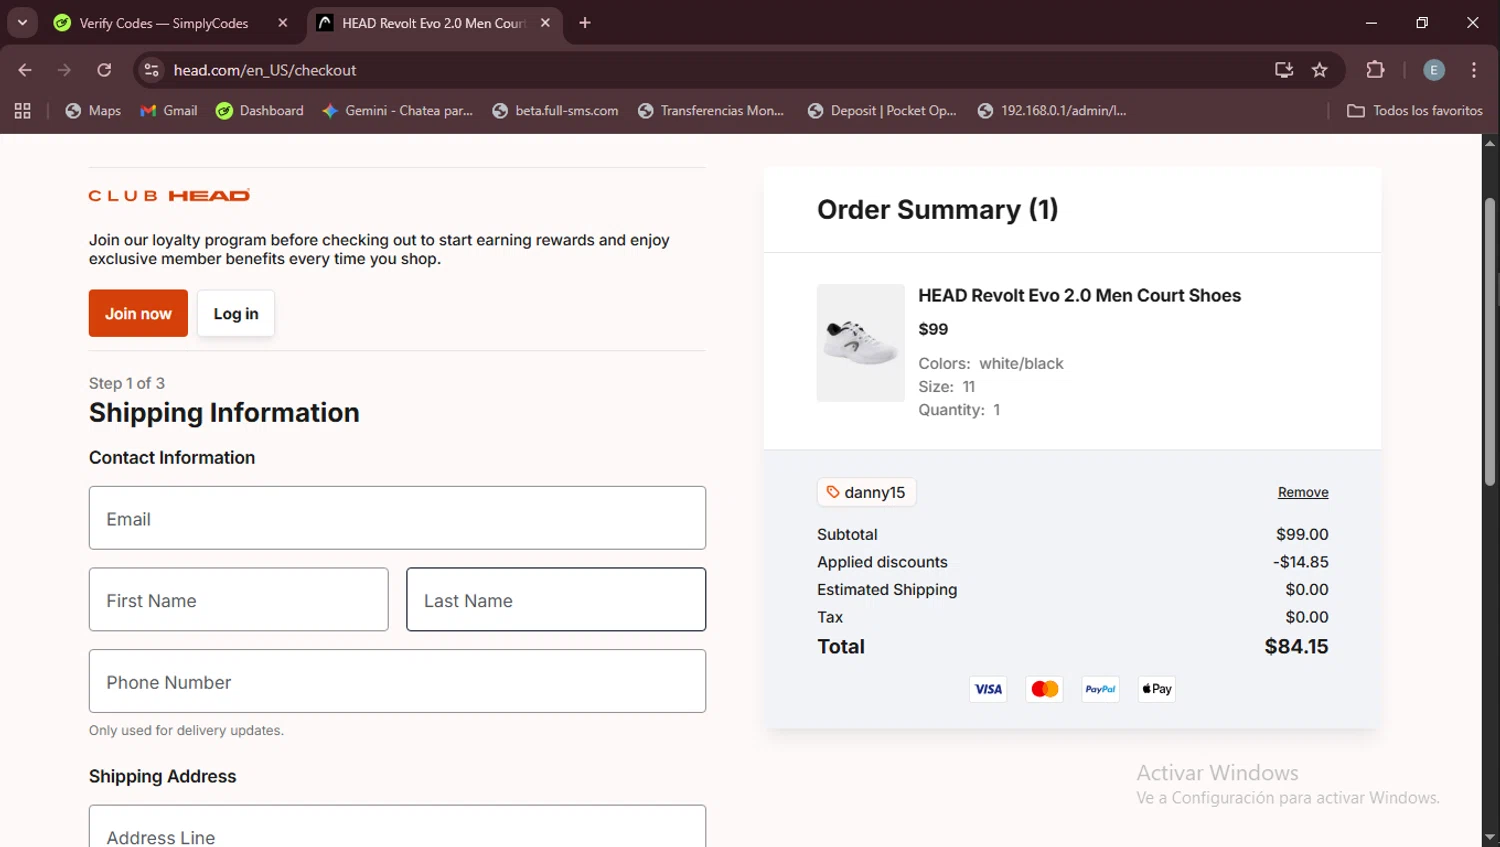Click HEAD Revolt Evo 2.0 Men Court Shoes title
Image resolution: width=1500 pixels, height=847 pixels.
click(1079, 295)
